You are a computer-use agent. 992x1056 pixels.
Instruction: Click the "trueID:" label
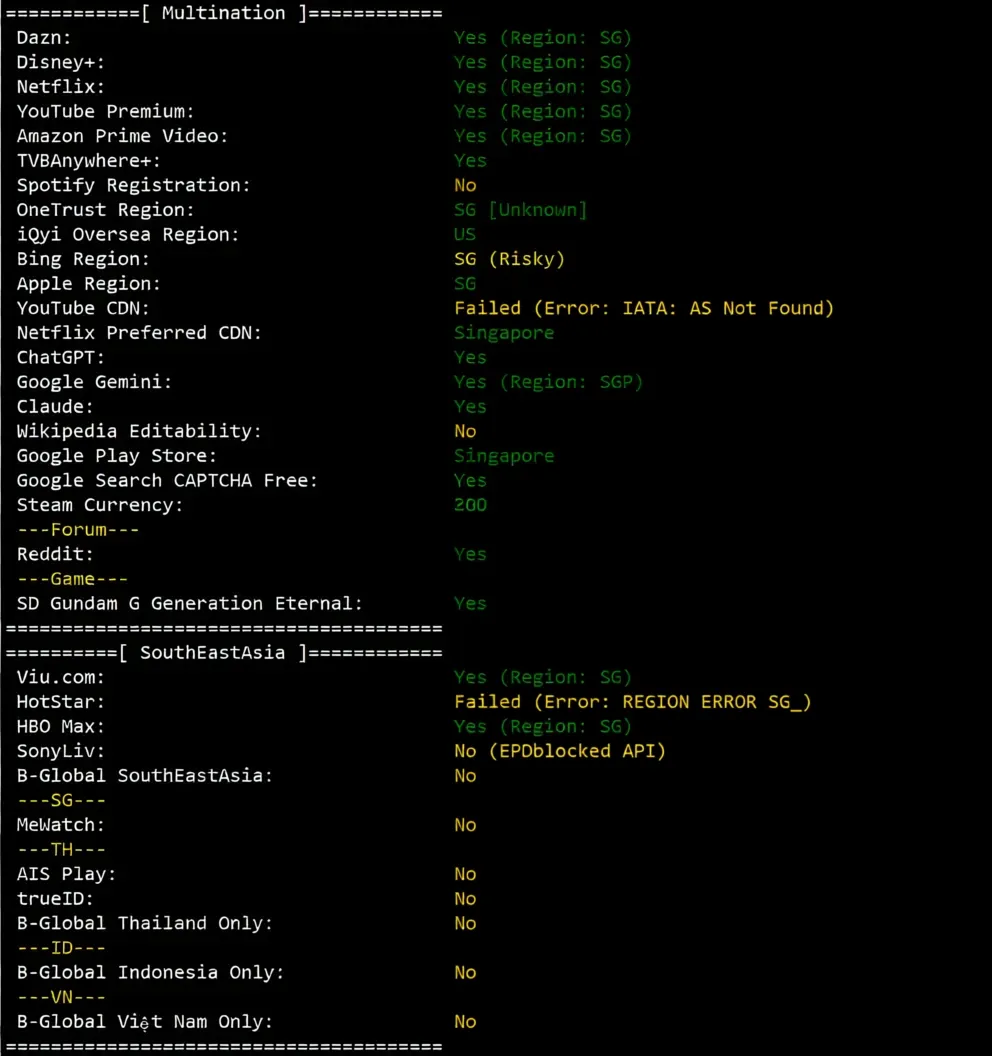[55, 899]
